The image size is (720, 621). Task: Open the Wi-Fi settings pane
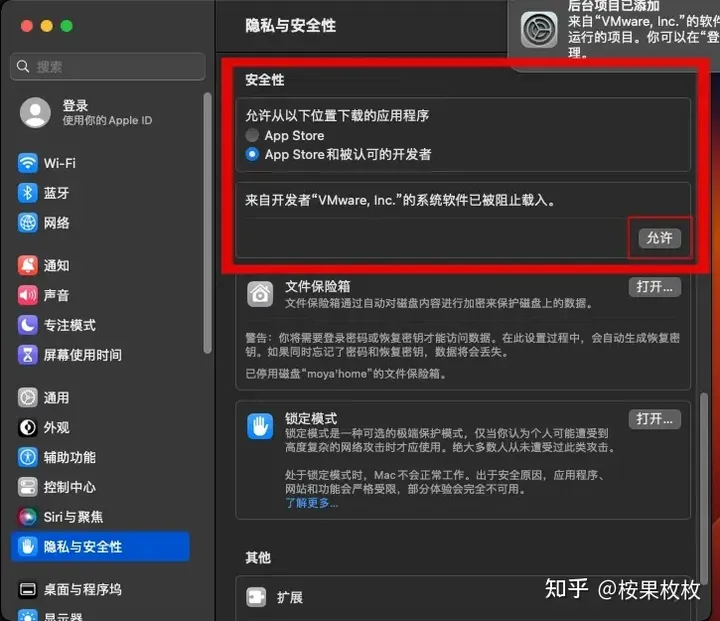coord(100,163)
